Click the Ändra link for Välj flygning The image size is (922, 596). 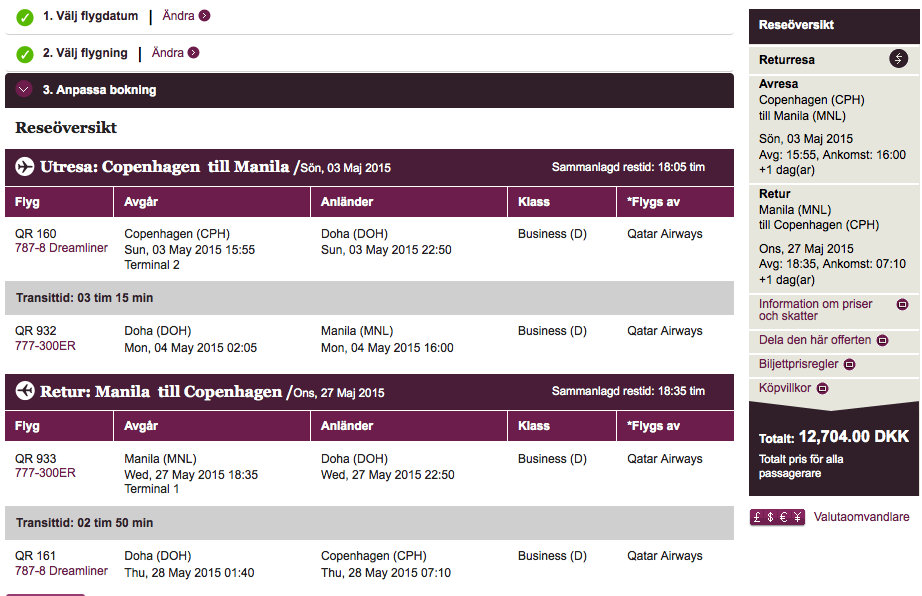pyautogui.click(x=167, y=53)
